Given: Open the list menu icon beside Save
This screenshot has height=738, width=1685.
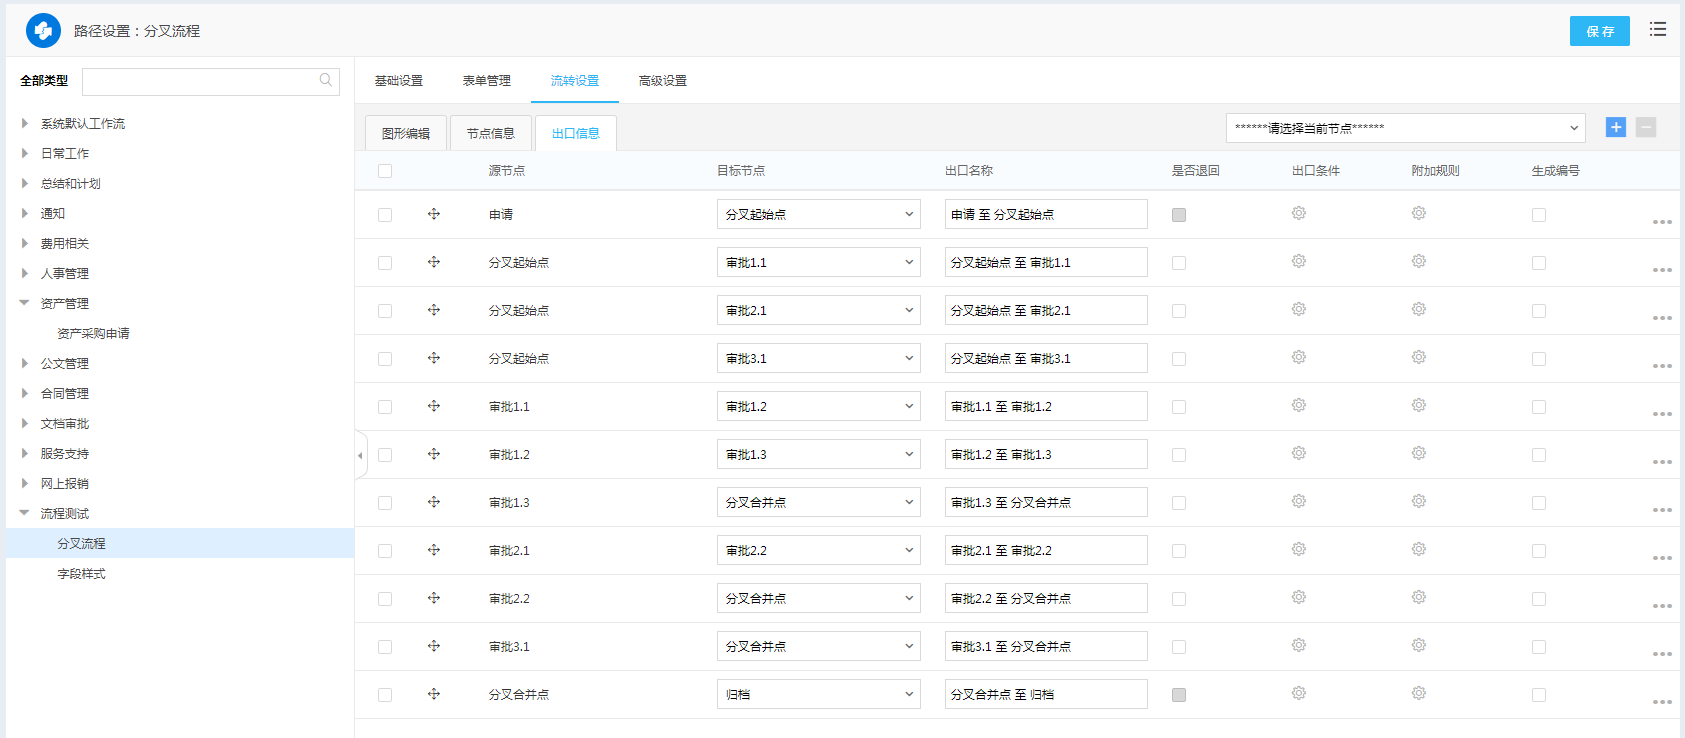Looking at the screenshot, I should (1657, 30).
